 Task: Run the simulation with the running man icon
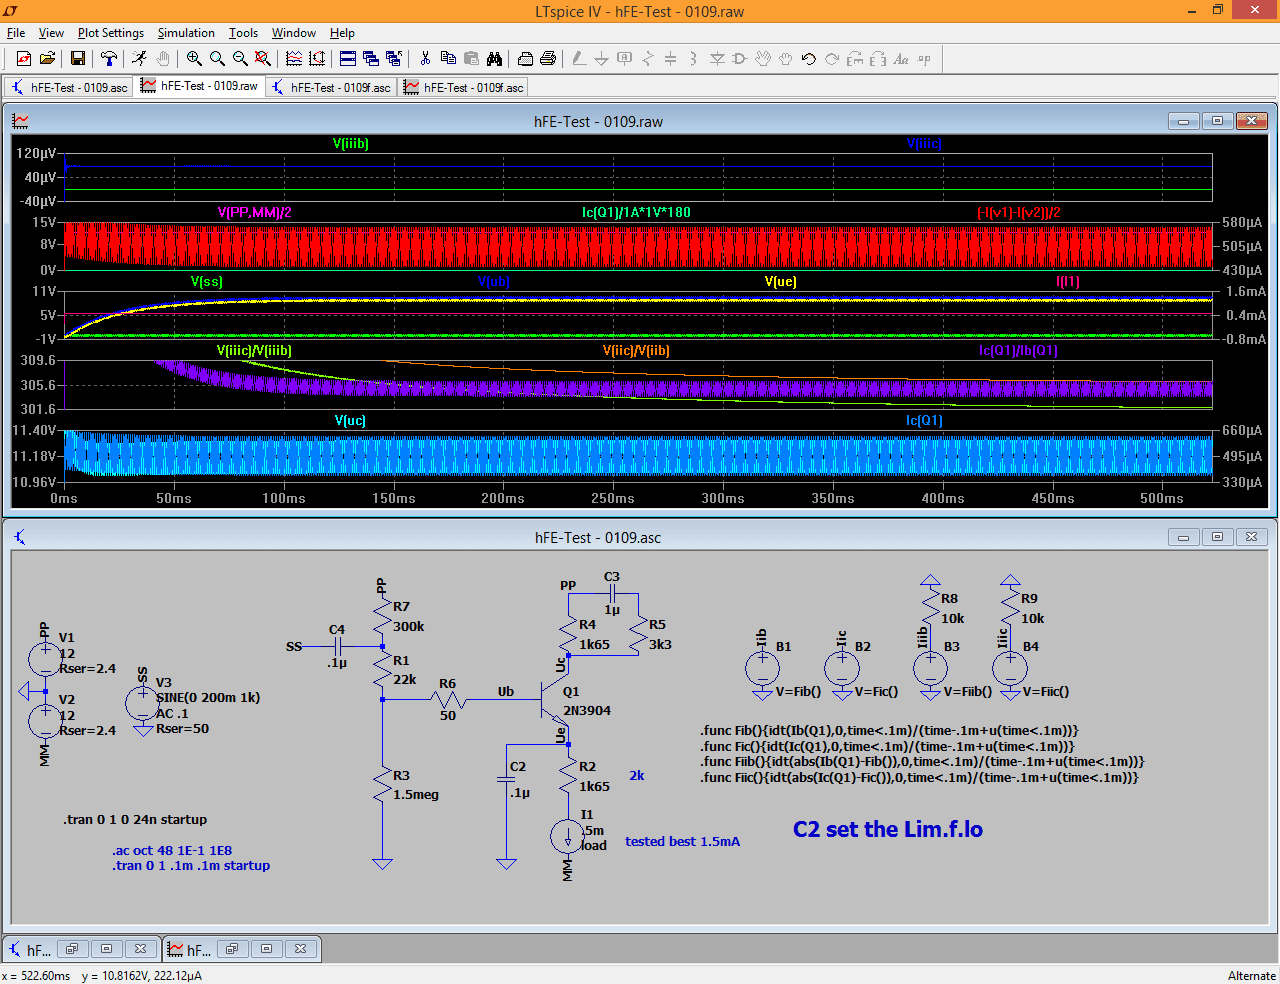point(140,59)
